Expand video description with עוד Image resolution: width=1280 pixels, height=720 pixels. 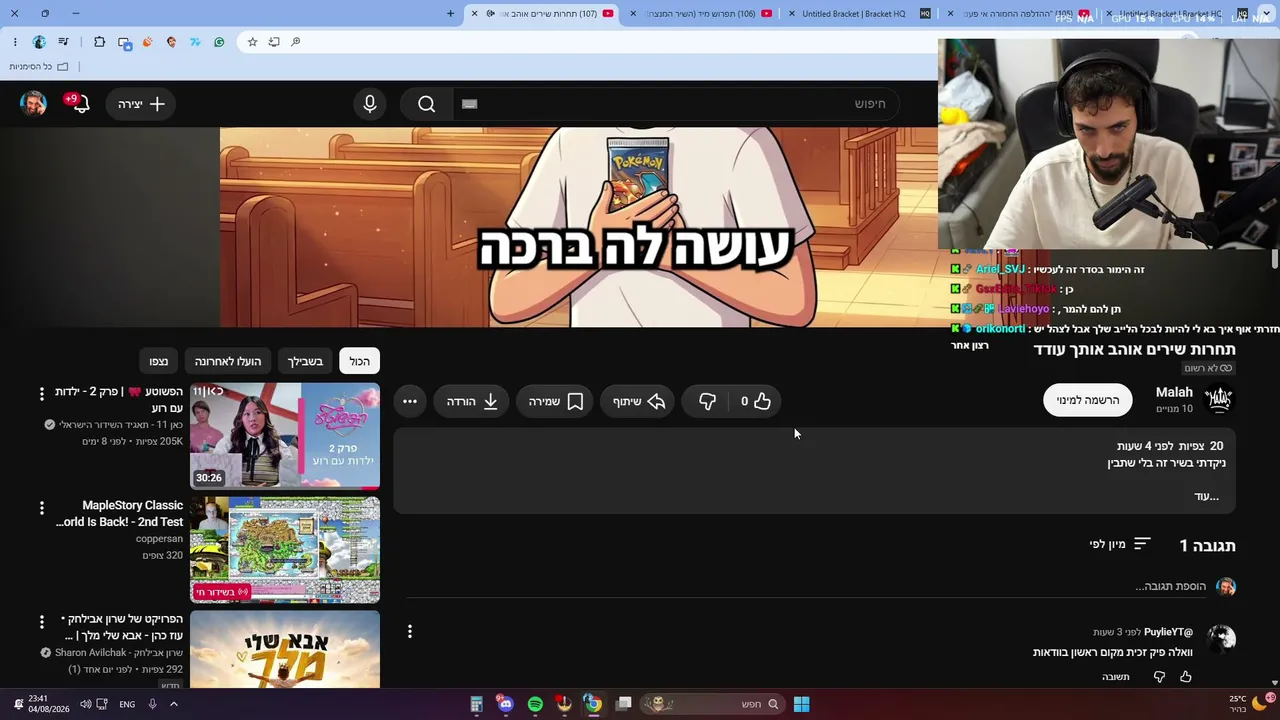click(x=1207, y=496)
